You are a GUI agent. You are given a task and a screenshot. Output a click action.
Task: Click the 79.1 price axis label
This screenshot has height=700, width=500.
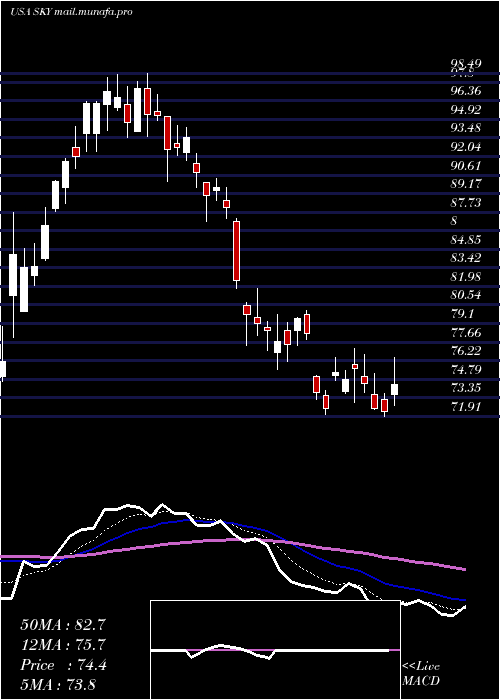point(462,313)
